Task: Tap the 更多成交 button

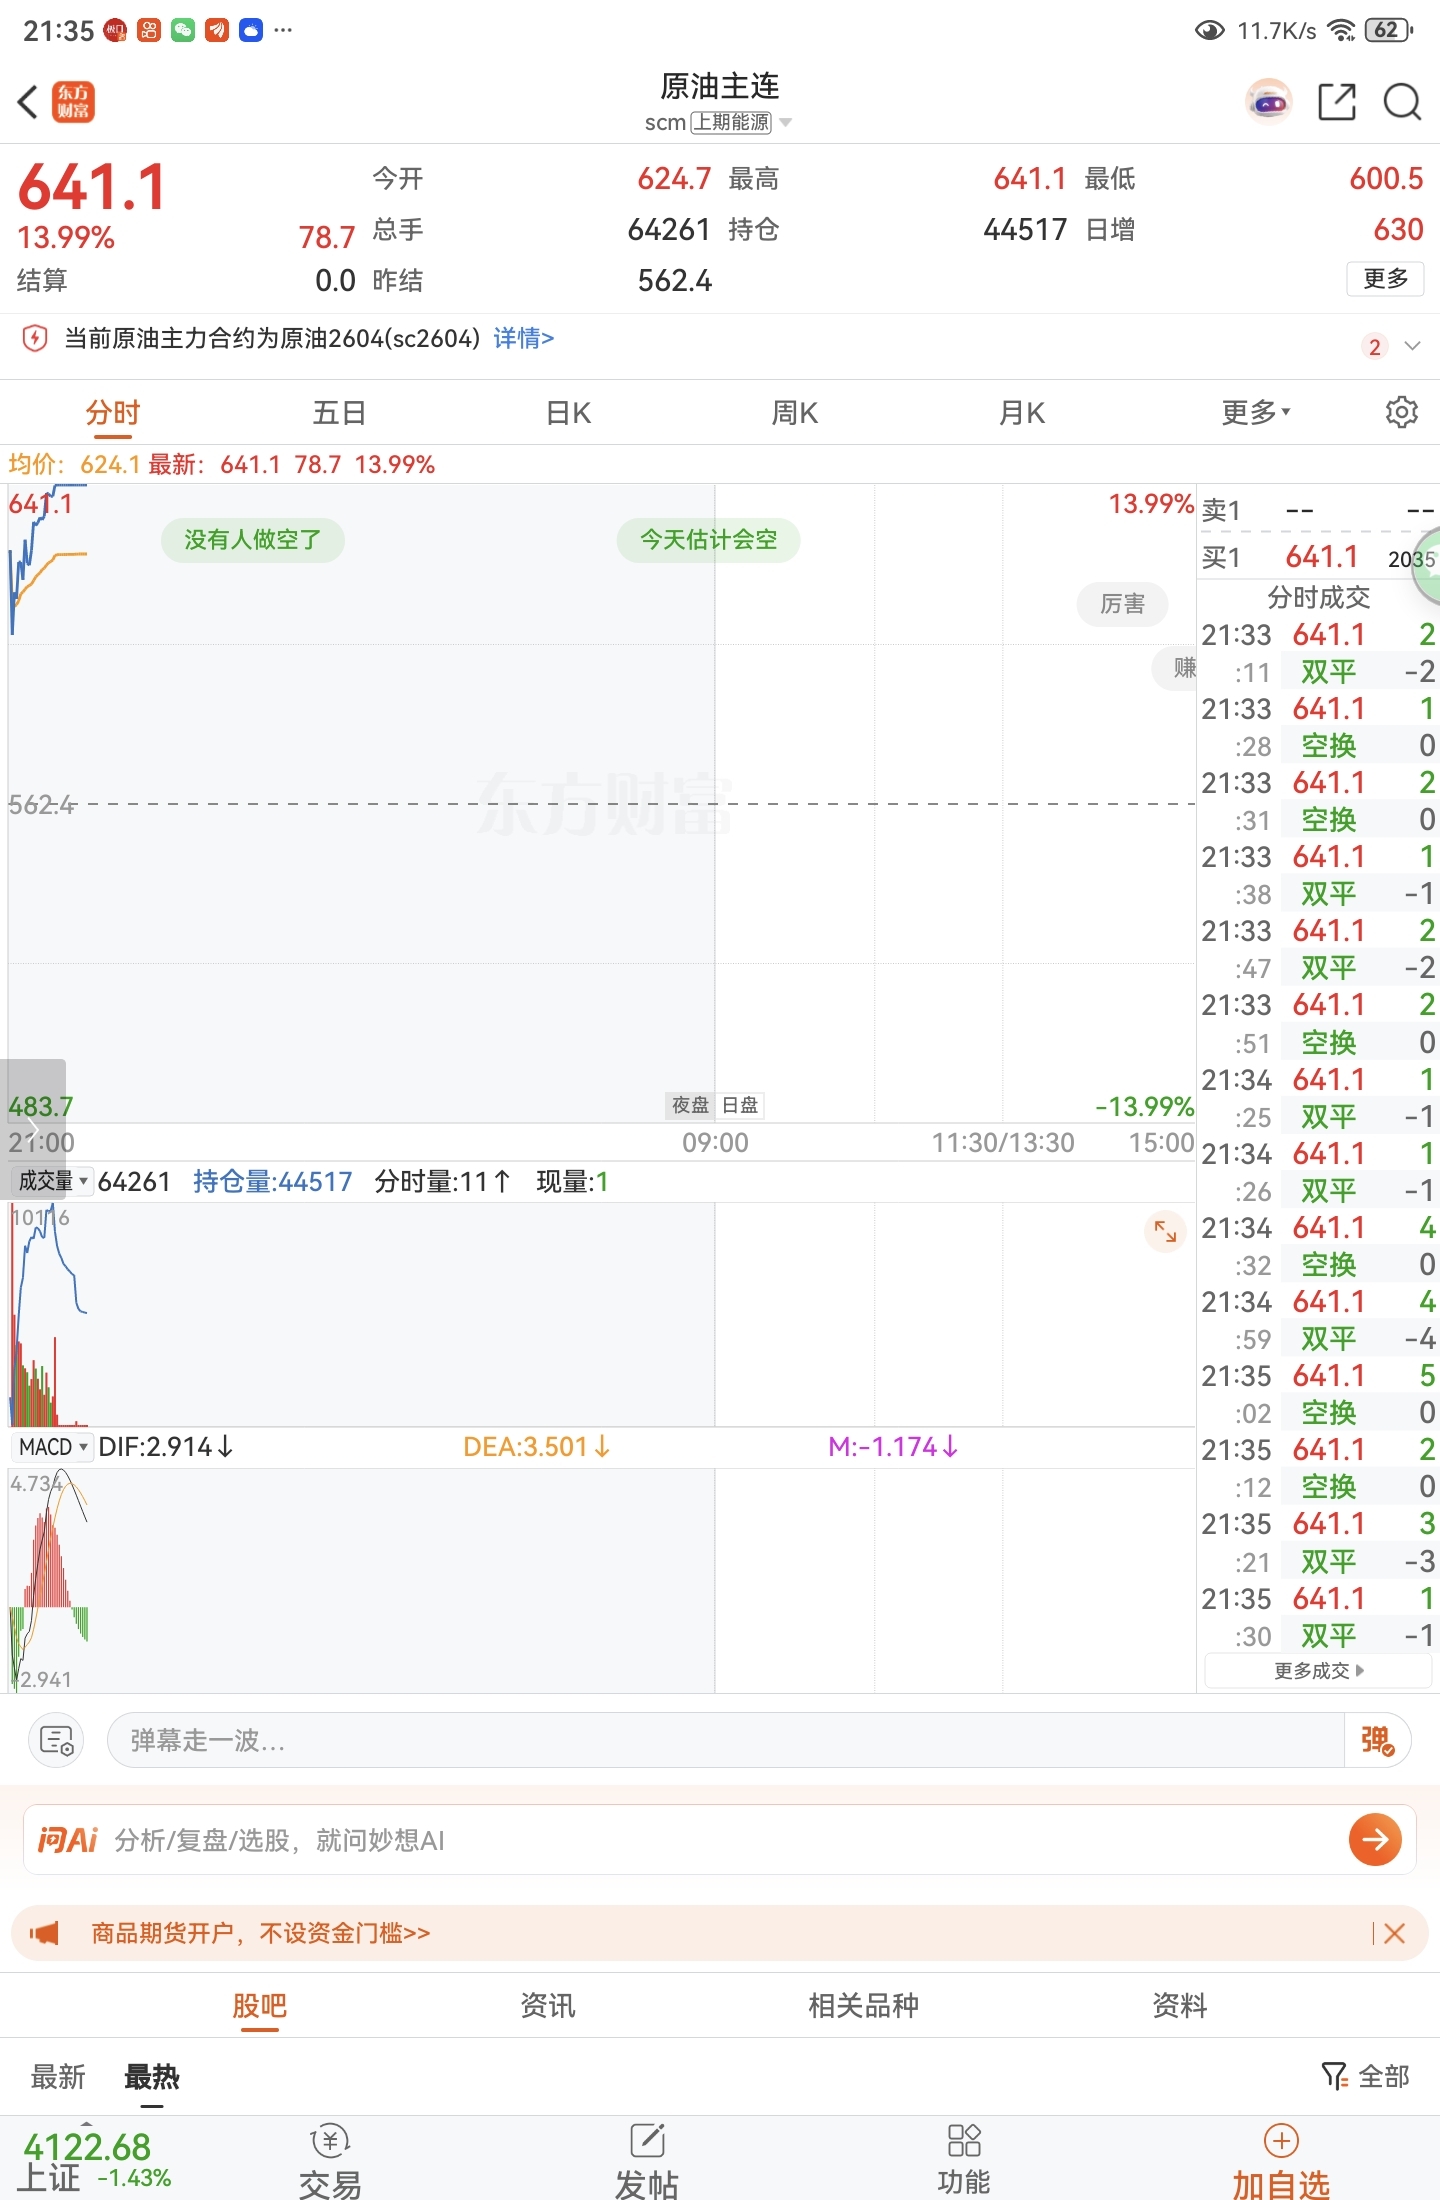Action: tap(1318, 1671)
